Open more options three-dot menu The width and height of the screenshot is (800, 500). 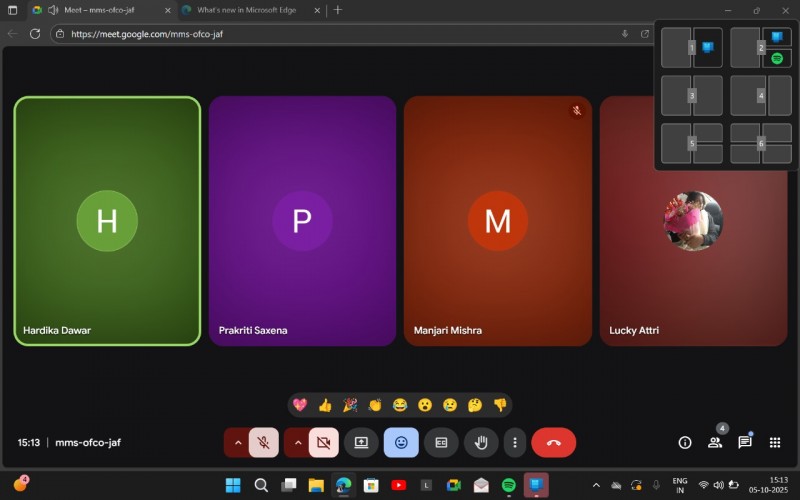coord(515,442)
